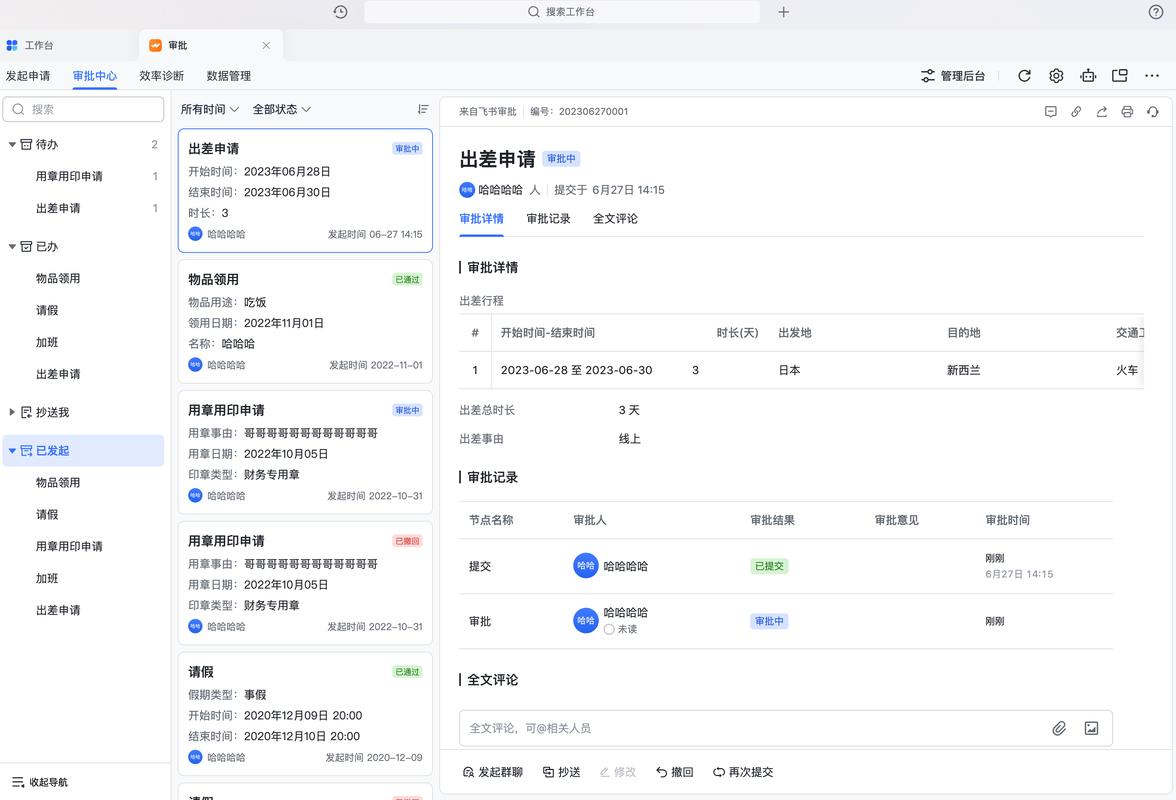Viewport: 1176px width, 800px height.
Task: Open the 用章用印申请 已撤回 card
Action: [305, 583]
